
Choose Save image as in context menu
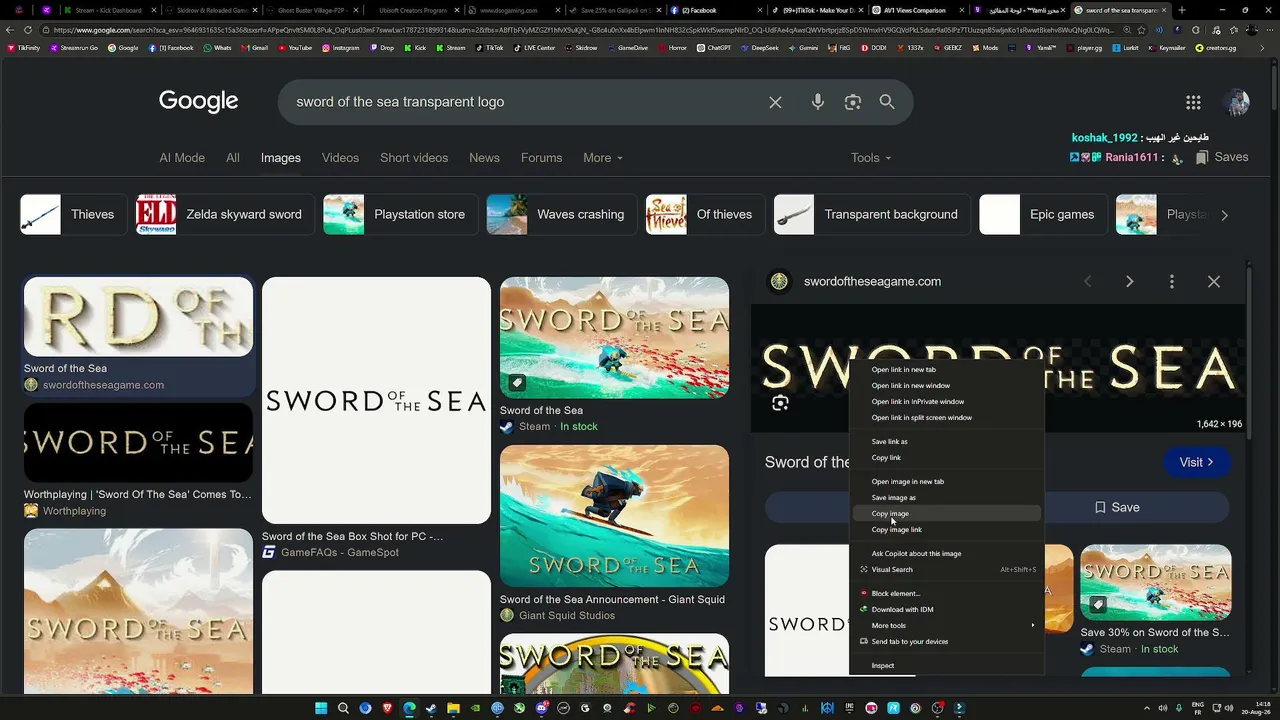[x=946, y=497]
